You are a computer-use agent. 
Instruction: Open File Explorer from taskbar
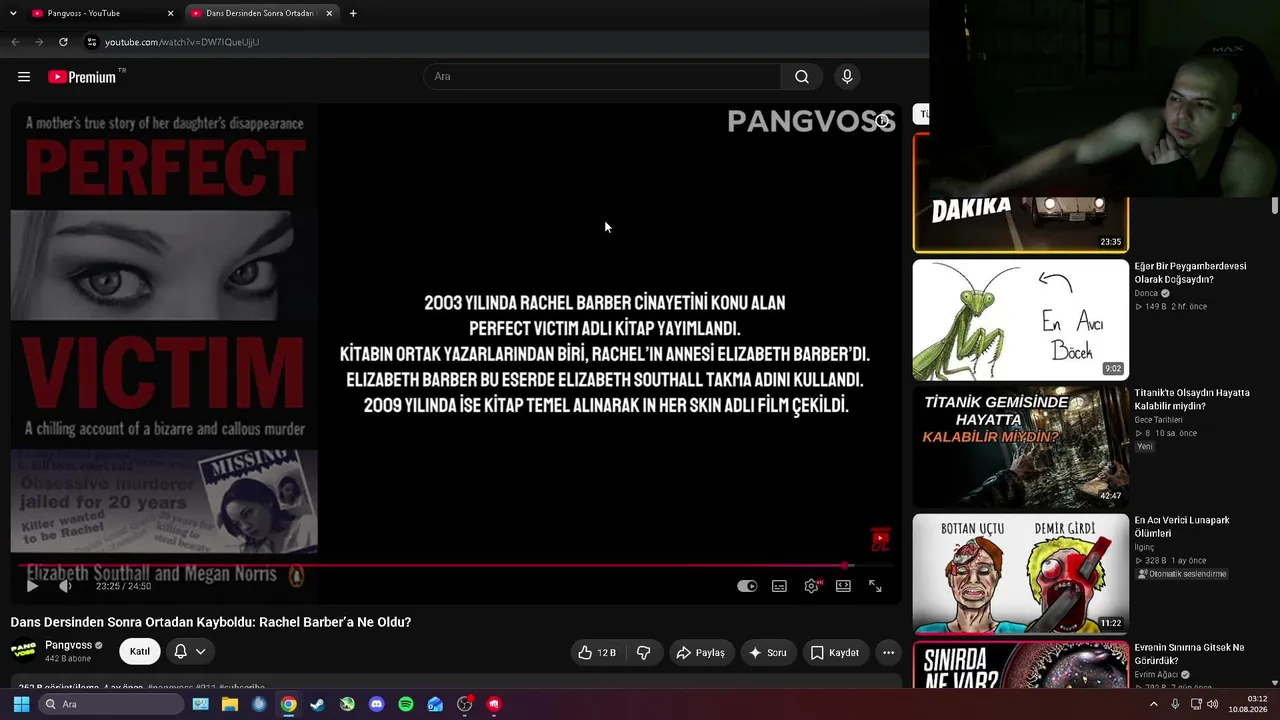click(230, 704)
